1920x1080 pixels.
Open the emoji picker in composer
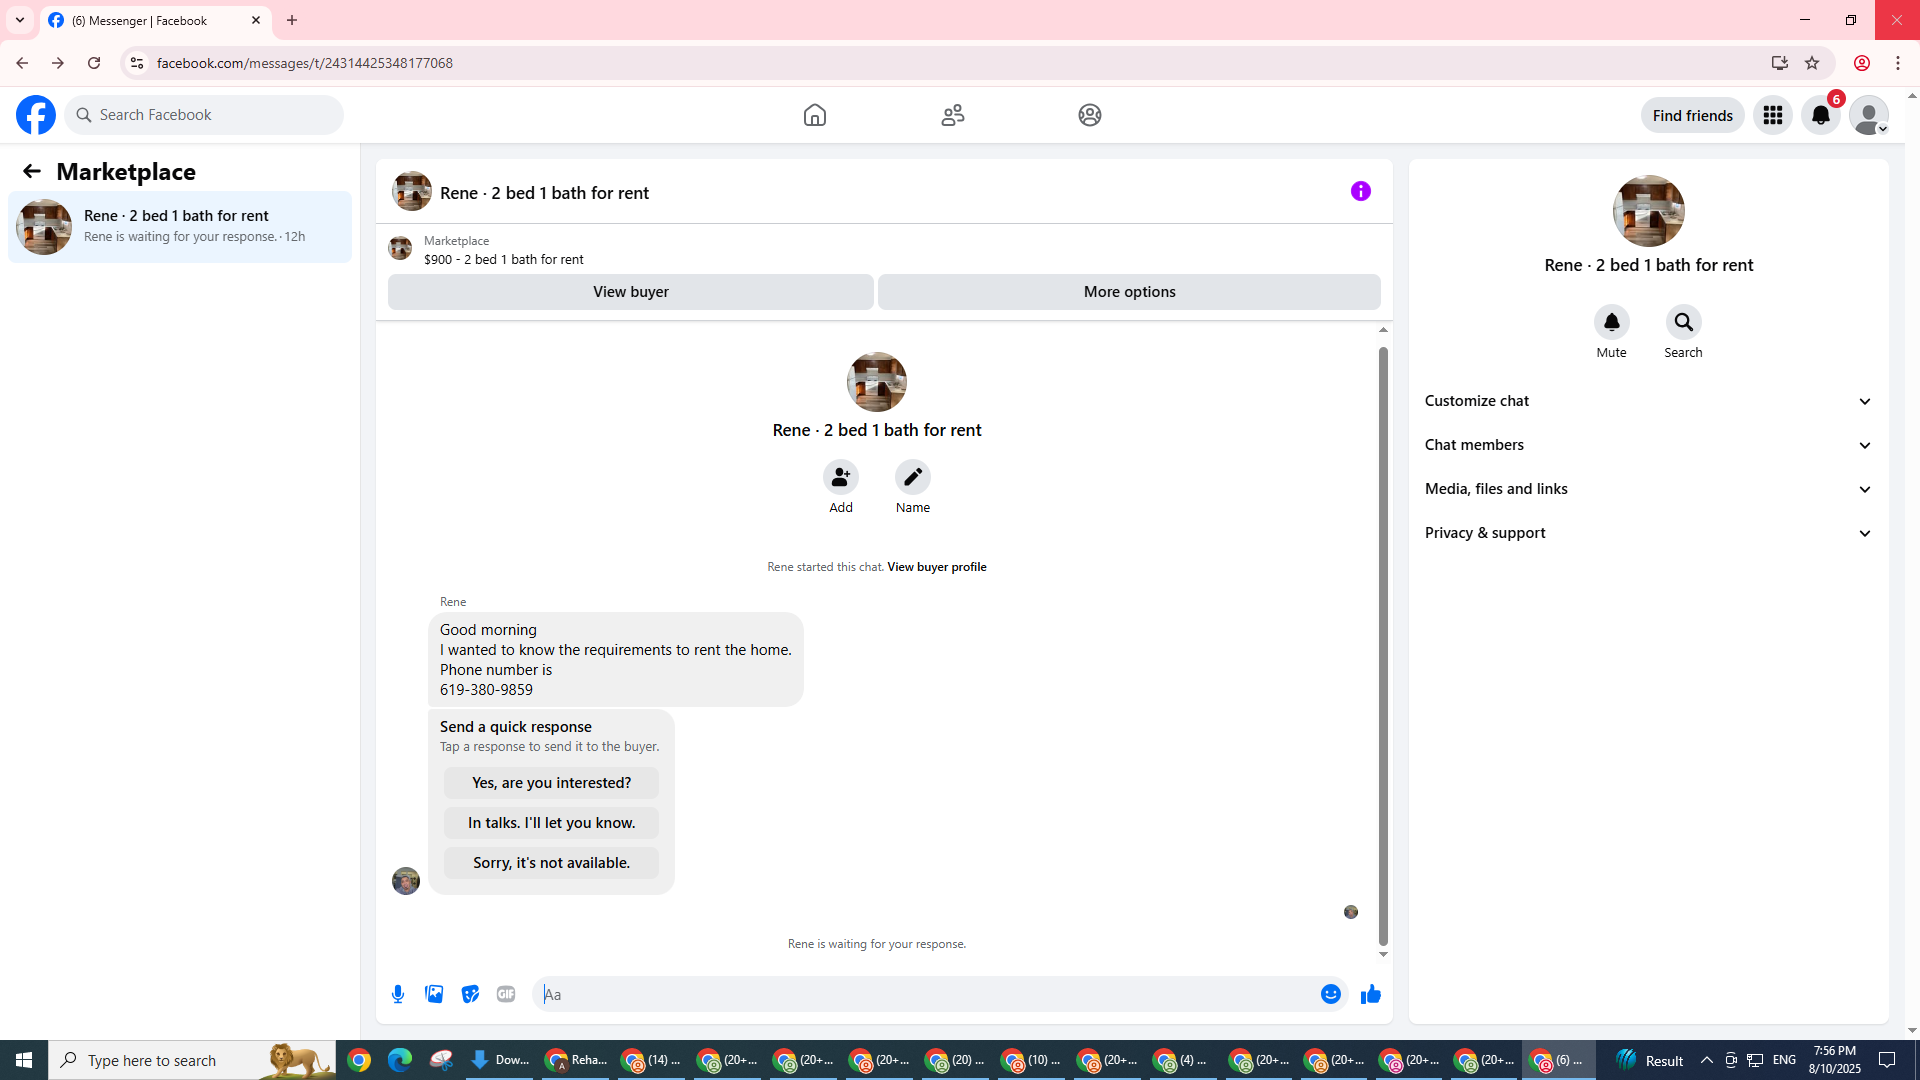[1330, 994]
